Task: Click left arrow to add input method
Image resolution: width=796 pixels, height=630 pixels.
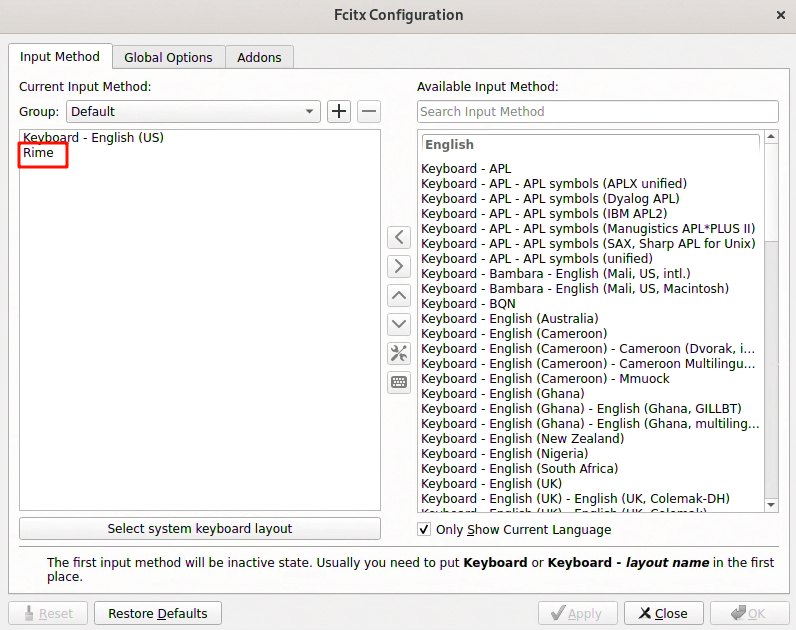Action: 399,237
